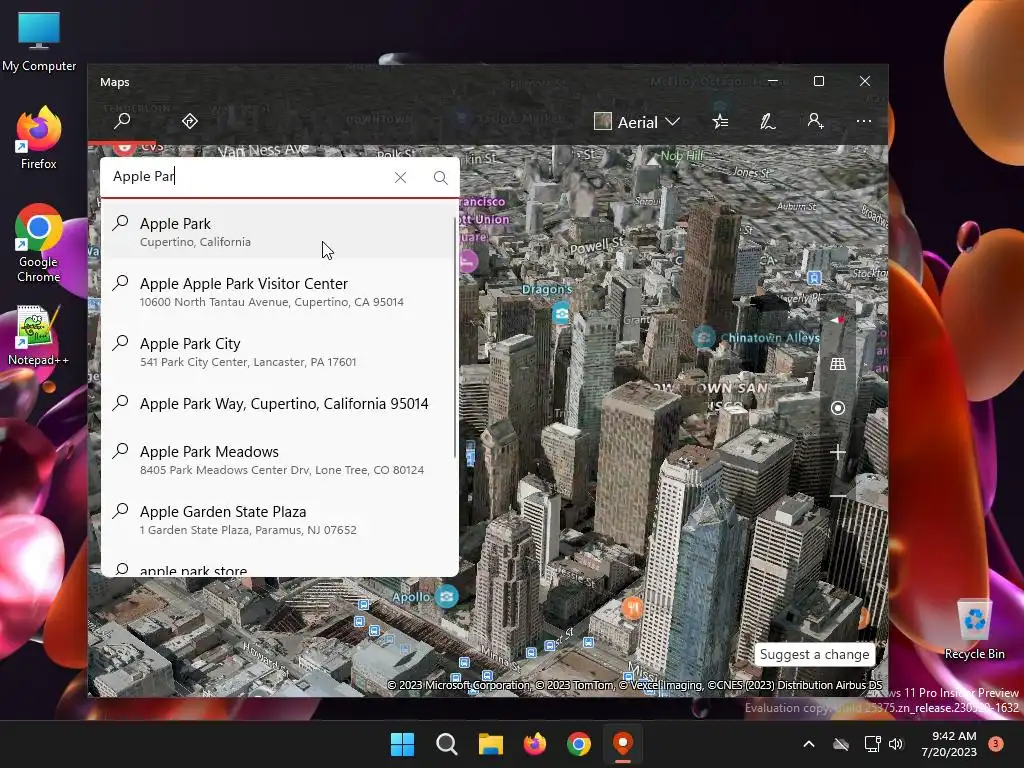Open the clock showing 9:42 AM
Image resolution: width=1024 pixels, height=768 pixels.
pos(949,744)
